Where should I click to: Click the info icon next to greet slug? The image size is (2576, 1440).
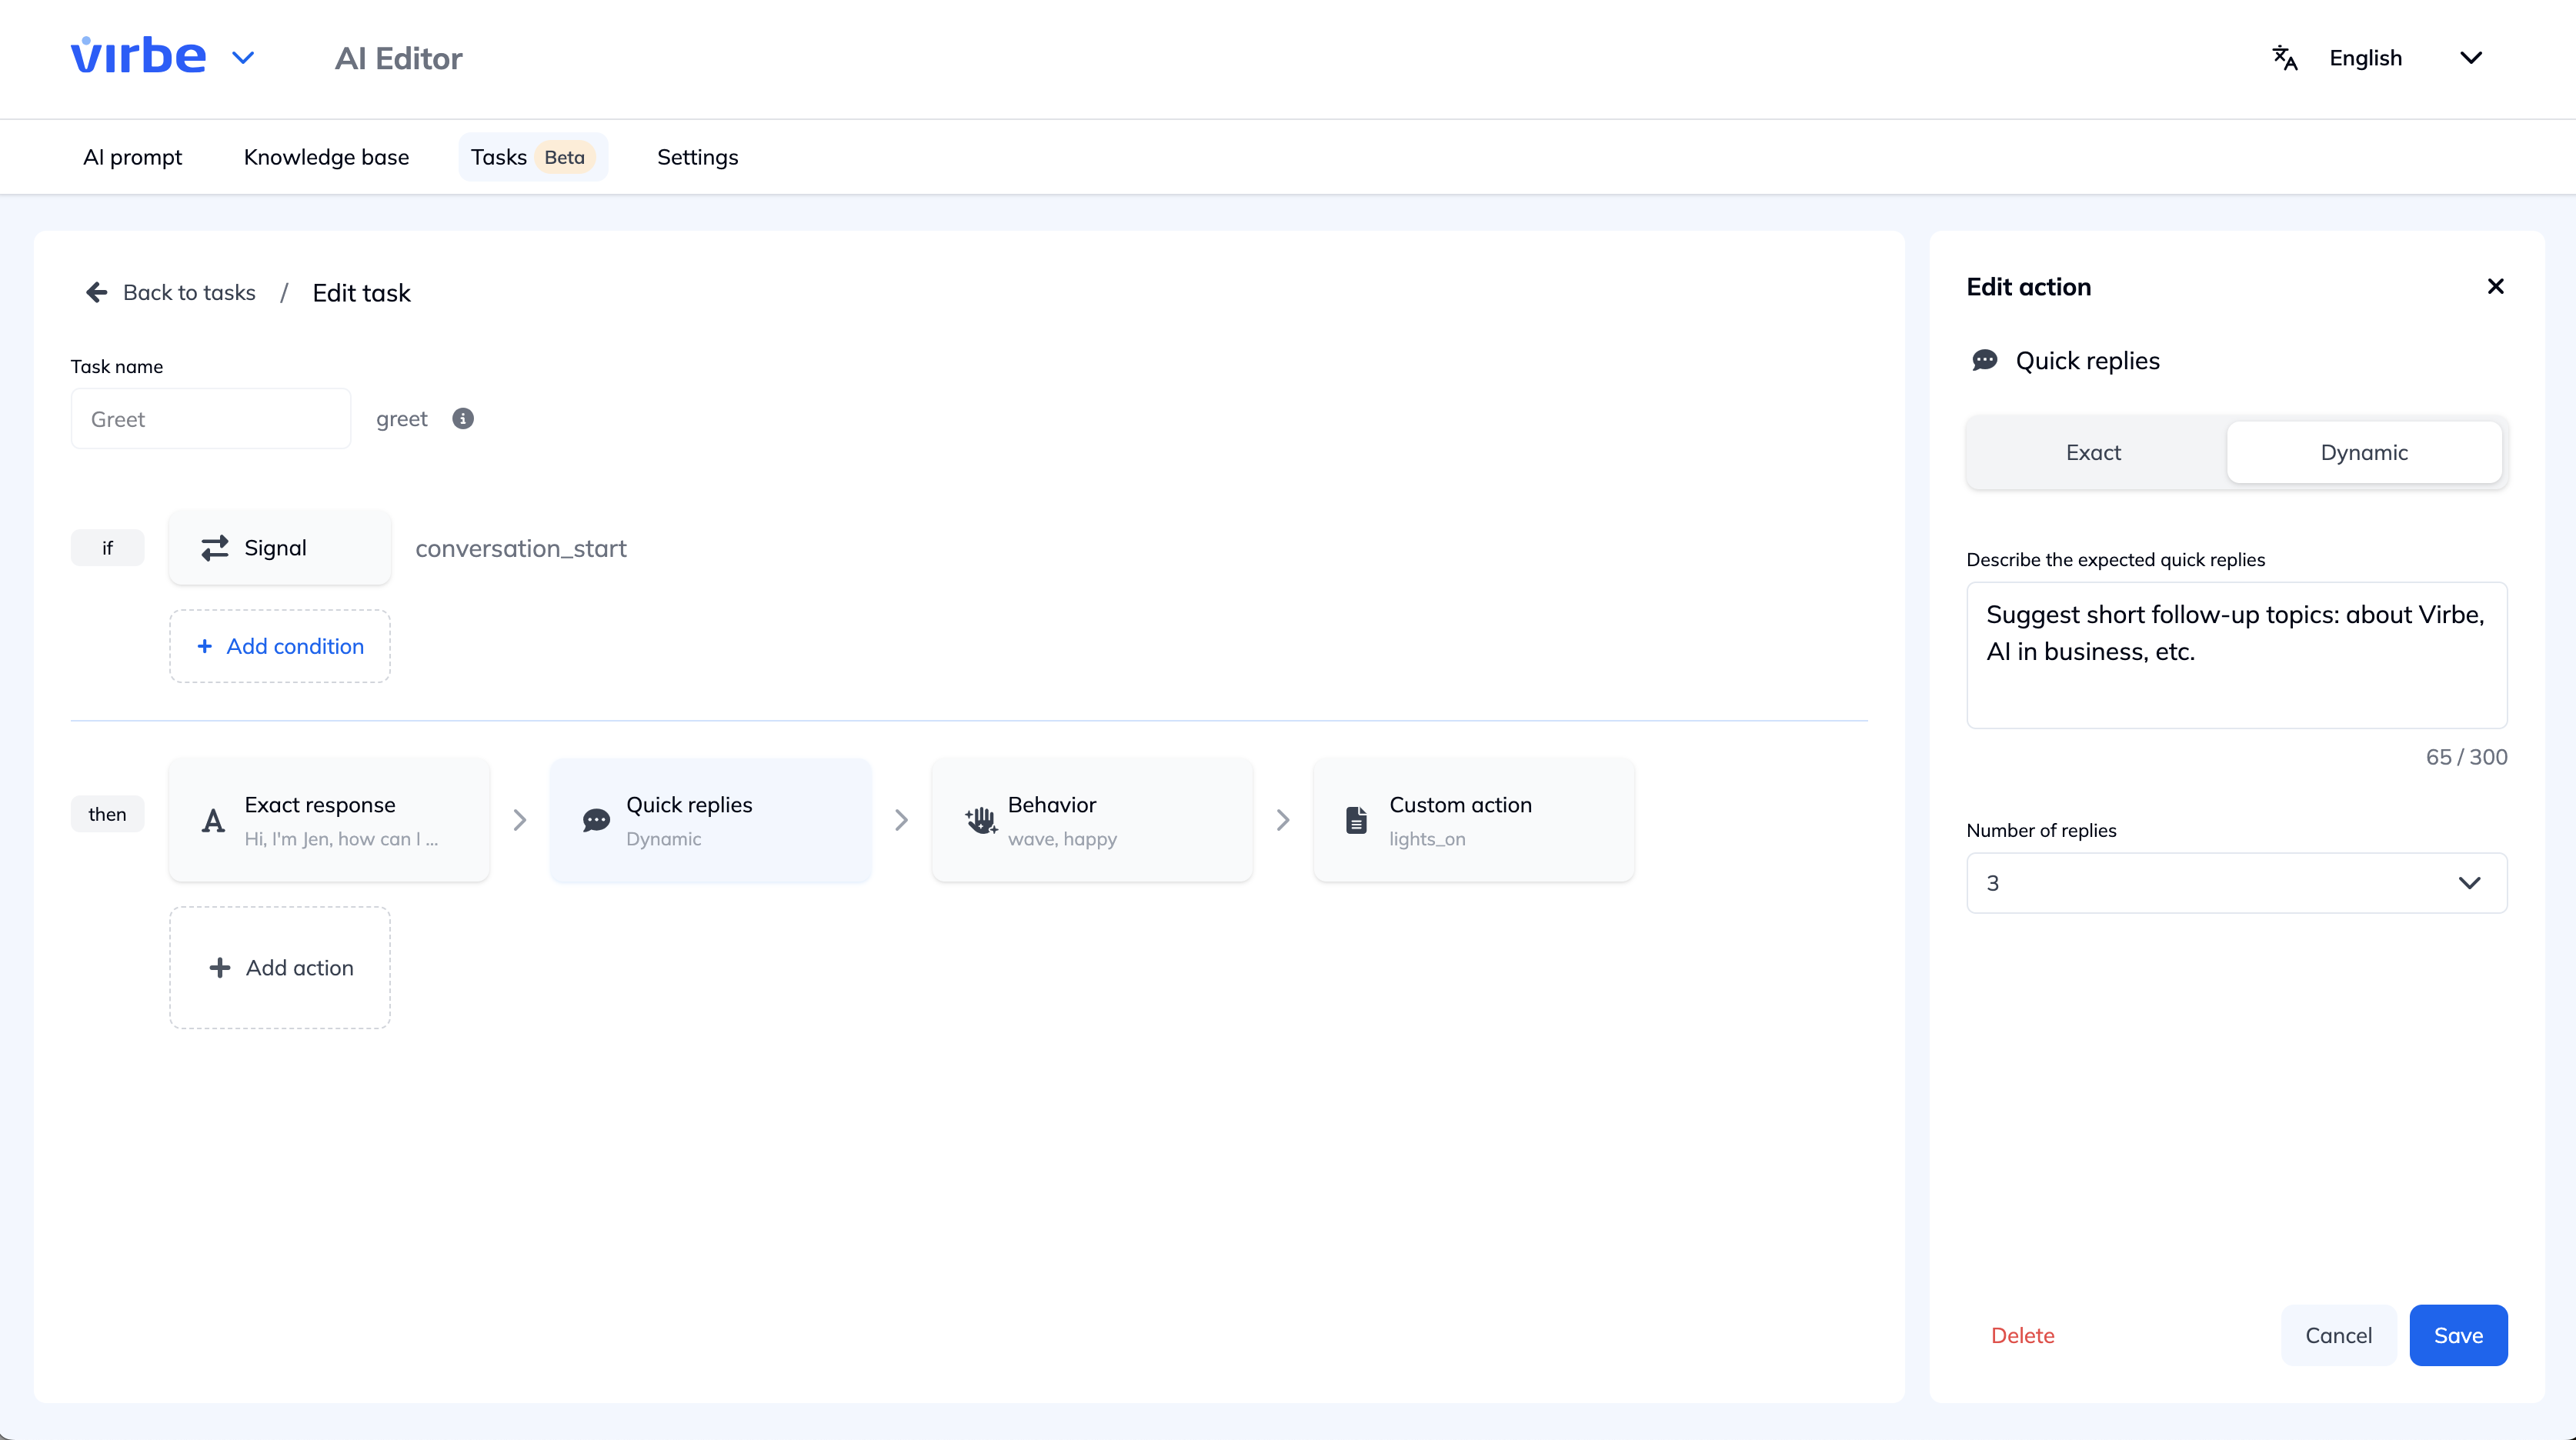(462, 419)
